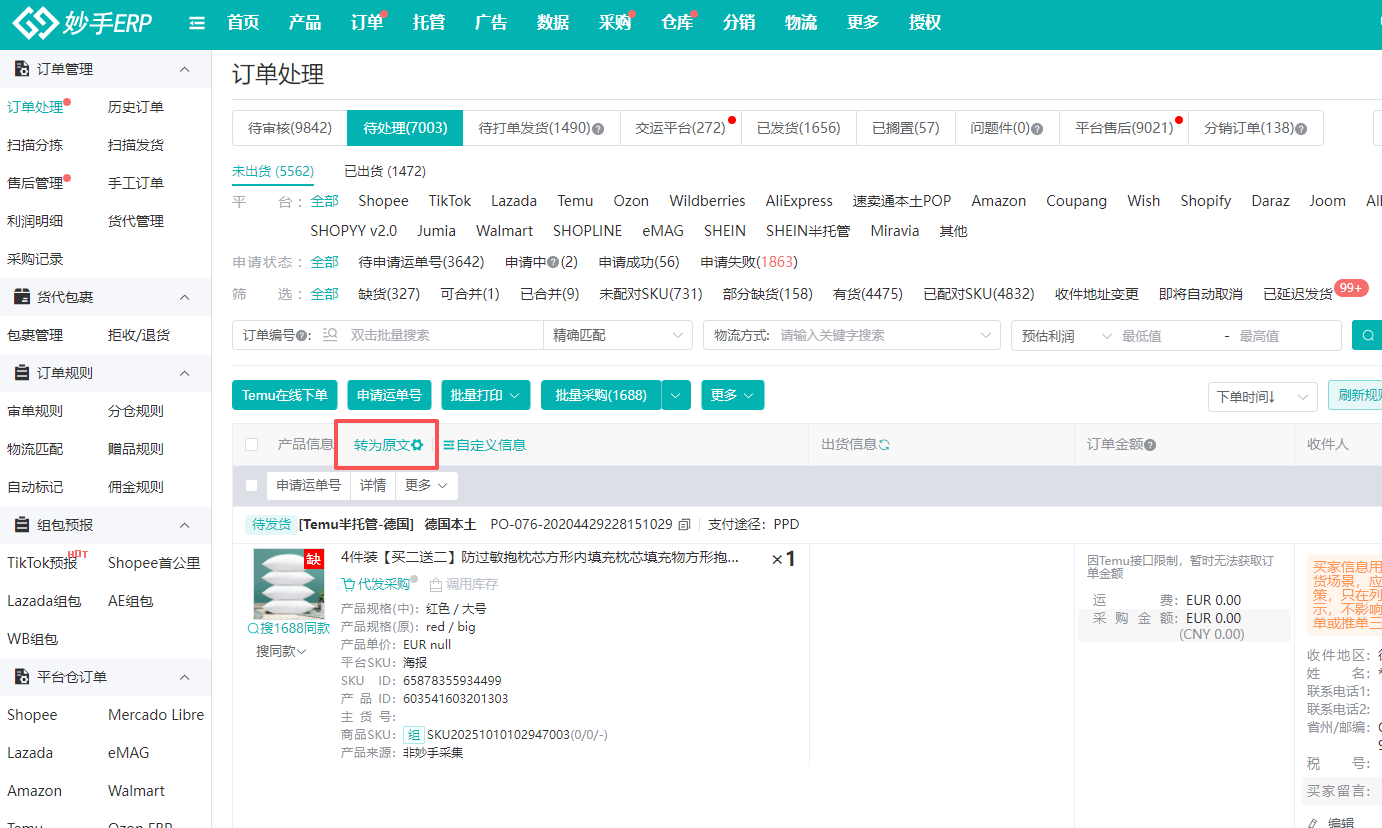Click the gear icon next to 转为原文
Image resolution: width=1382 pixels, height=828 pixels.
[x=417, y=445]
